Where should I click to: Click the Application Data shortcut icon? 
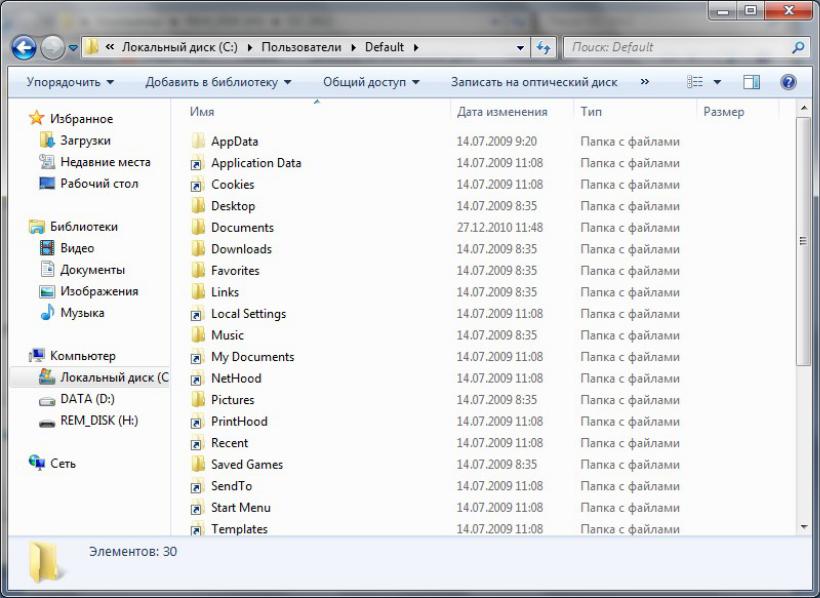pos(198,163)
